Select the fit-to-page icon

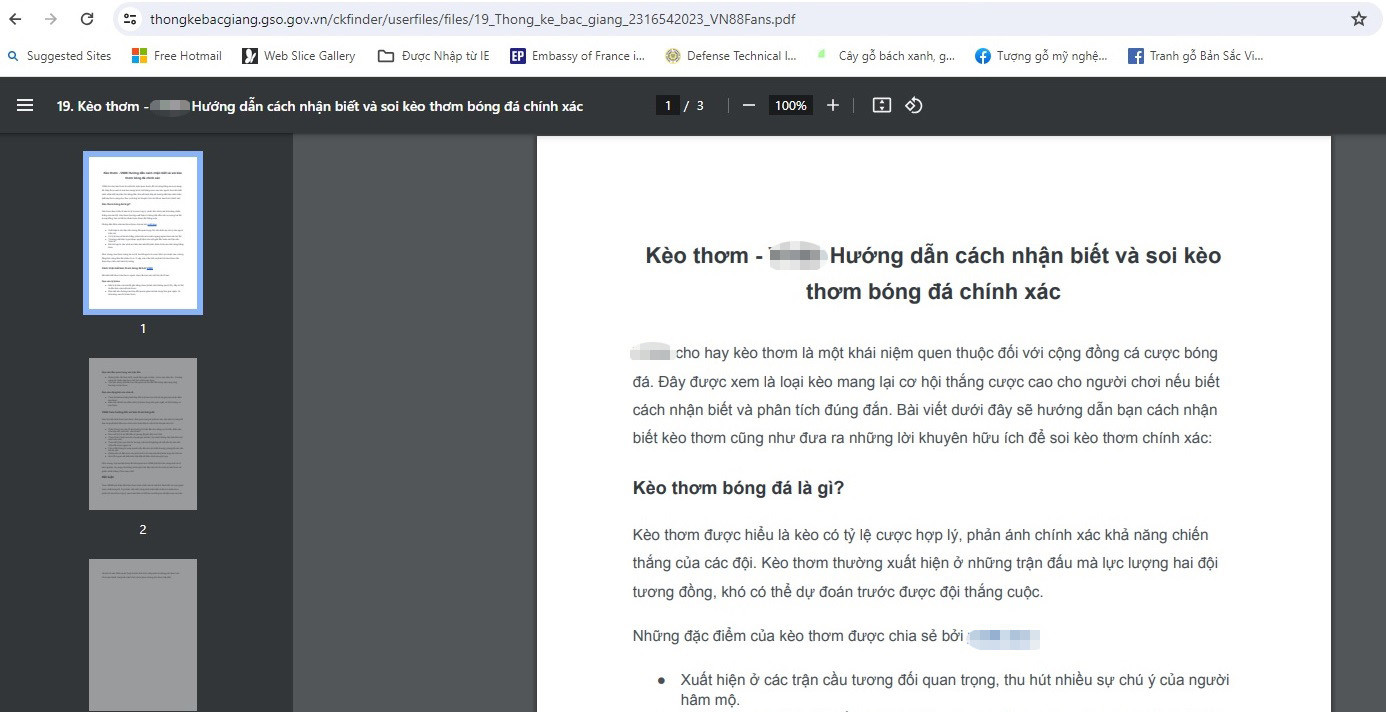click(881, 105)
